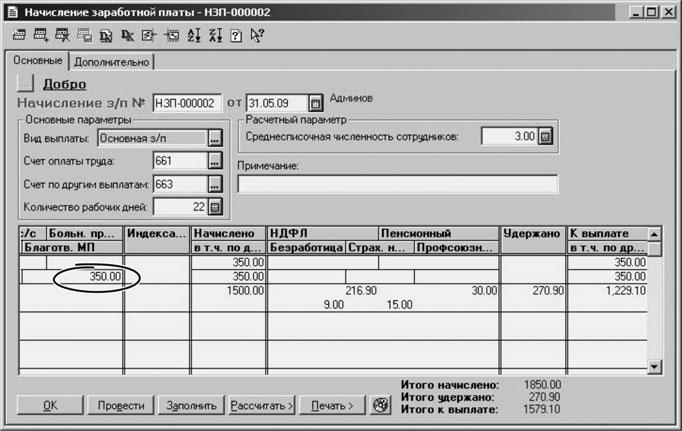
Task: Open the Счет по другим выплатам 663 selector
Action: pyautogui.click(x=214, y=185)
